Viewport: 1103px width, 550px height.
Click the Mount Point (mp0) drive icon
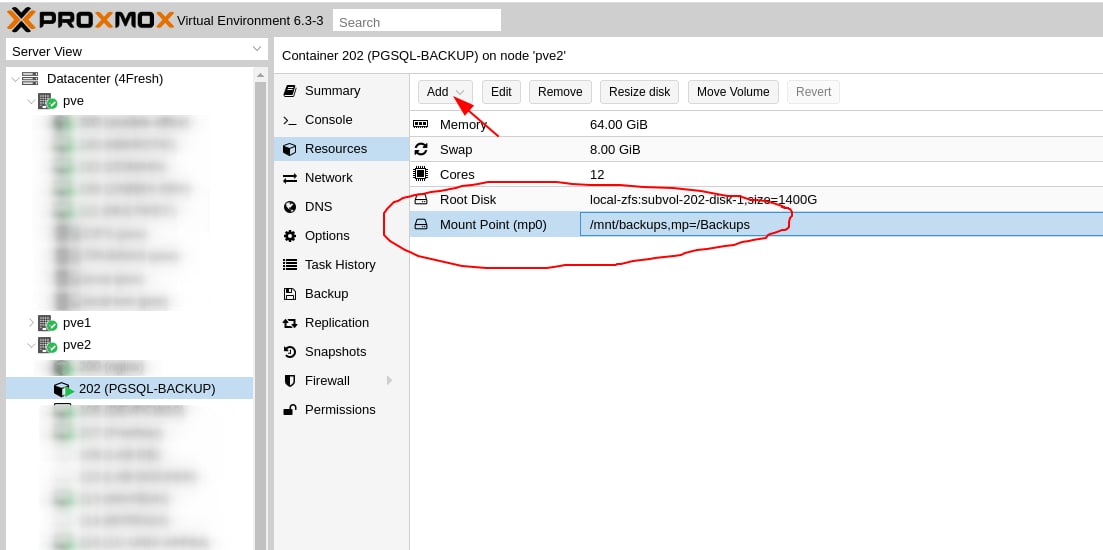tap(421, 224)
